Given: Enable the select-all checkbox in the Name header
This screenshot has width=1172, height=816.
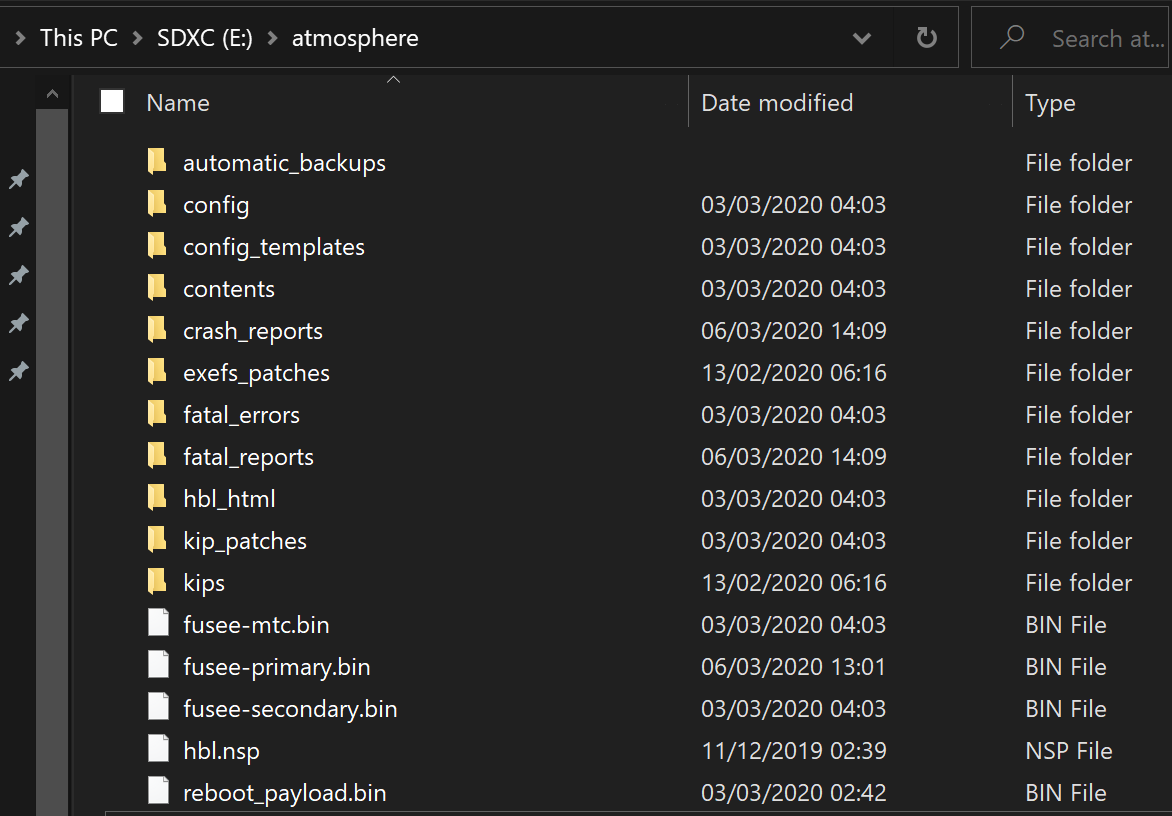Looking at the screenshot, I should tap(111, 100).
